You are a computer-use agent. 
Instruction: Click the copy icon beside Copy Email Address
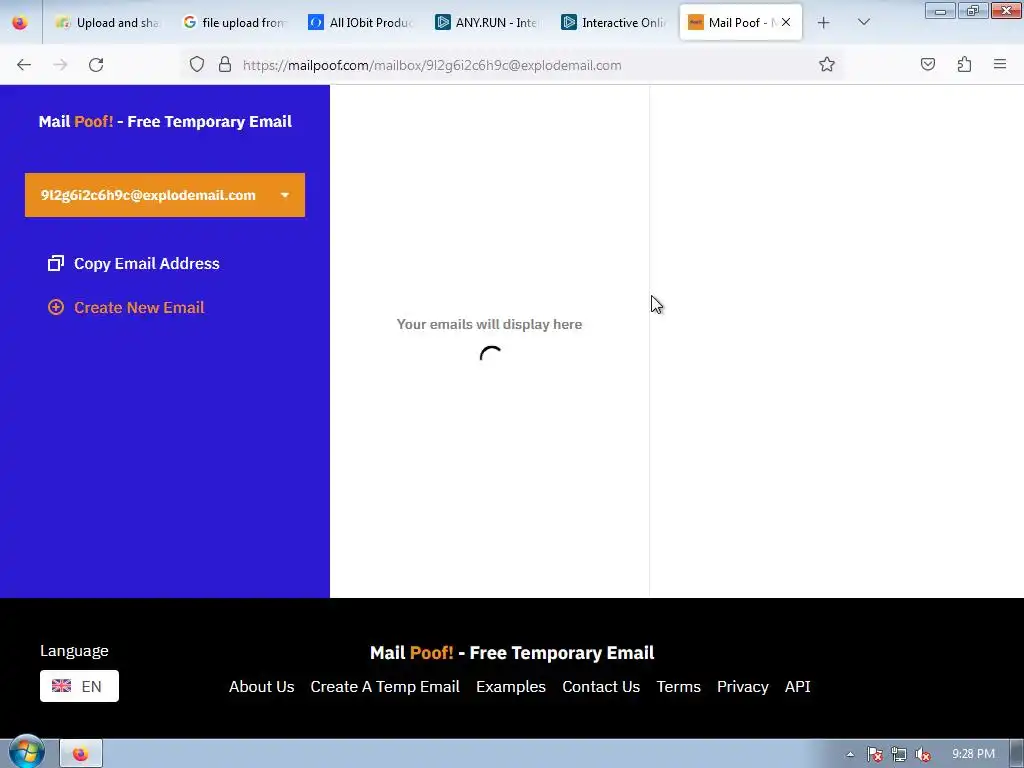[56, 263]
